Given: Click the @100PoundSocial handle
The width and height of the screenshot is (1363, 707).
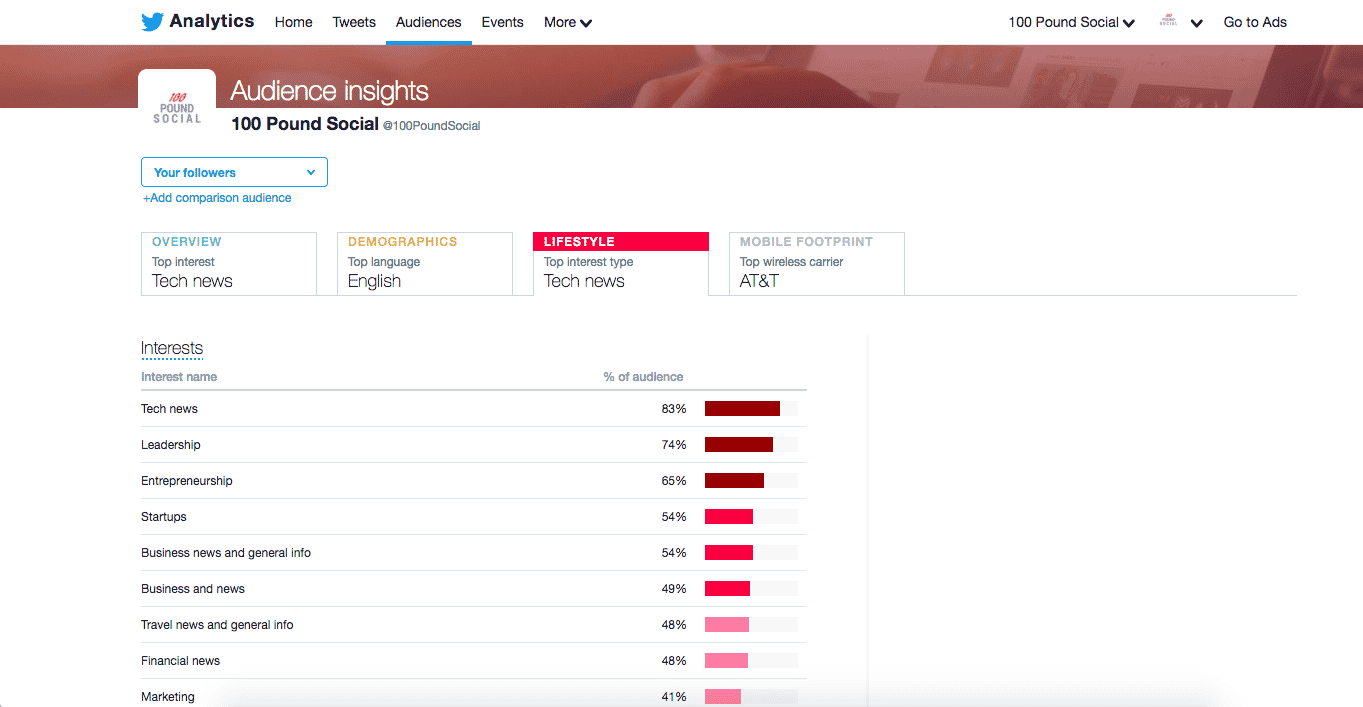Looking at the screenshot, I should click(x=432, y=126).
